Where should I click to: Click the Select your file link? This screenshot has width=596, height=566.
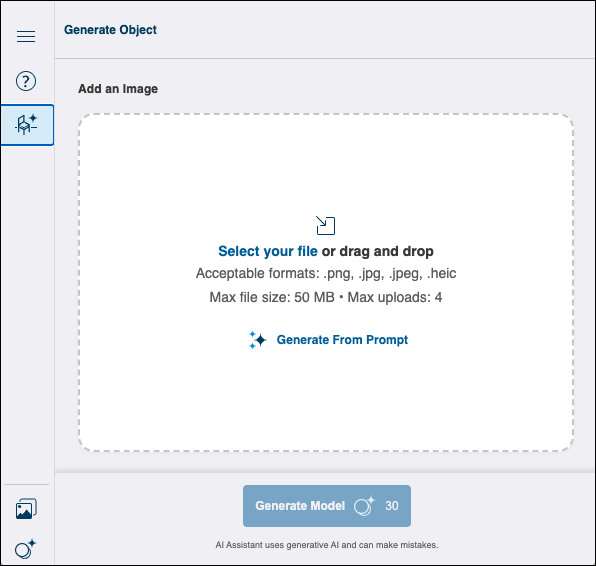click(x=268, y=251)
